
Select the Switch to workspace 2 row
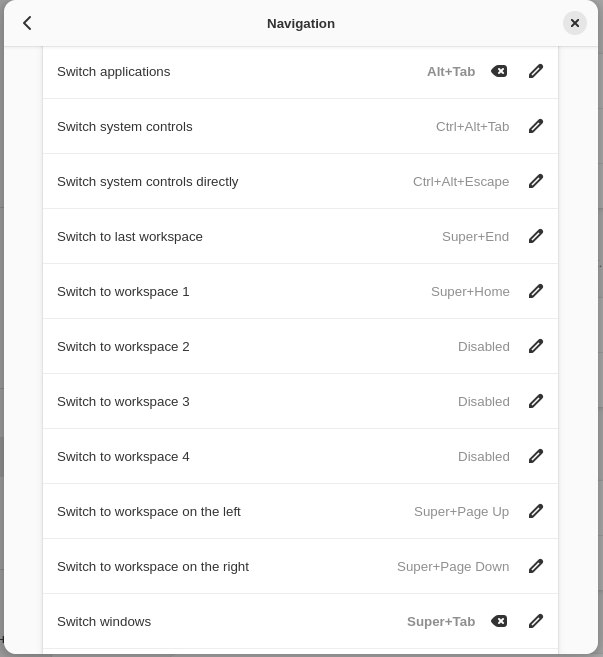coord(300,346)
